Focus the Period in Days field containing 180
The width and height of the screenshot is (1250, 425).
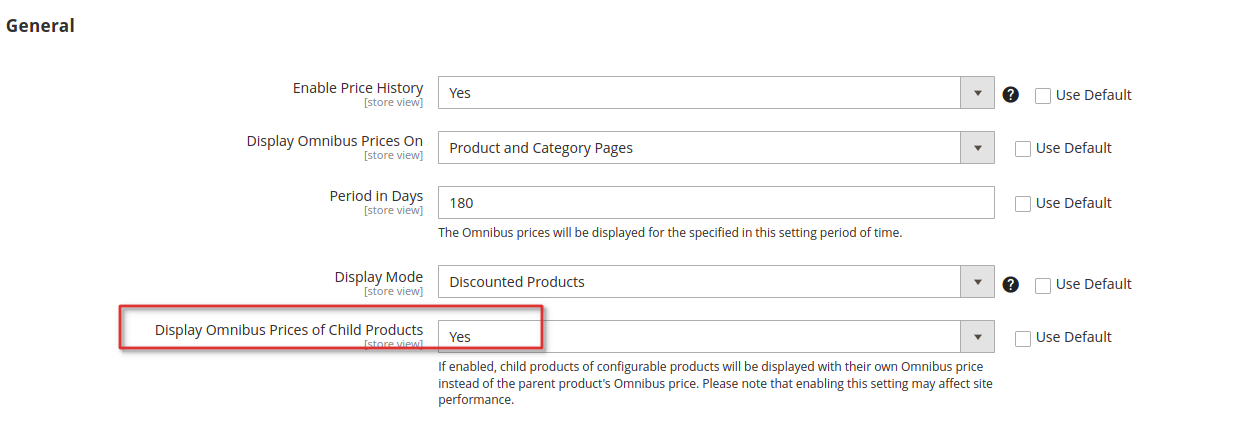click(716, 202)
